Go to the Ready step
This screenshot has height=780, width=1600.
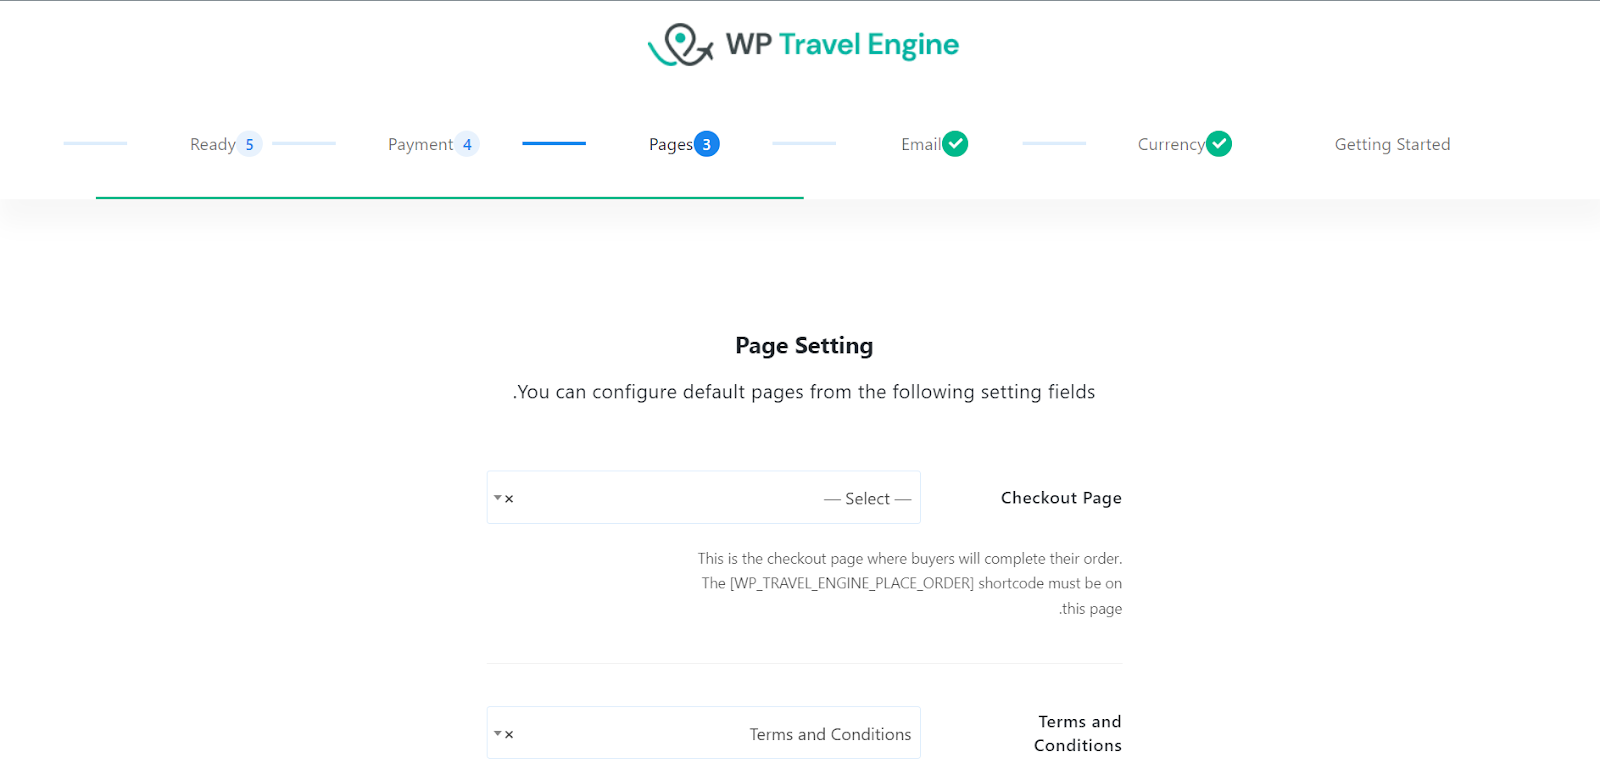[212, 144]
